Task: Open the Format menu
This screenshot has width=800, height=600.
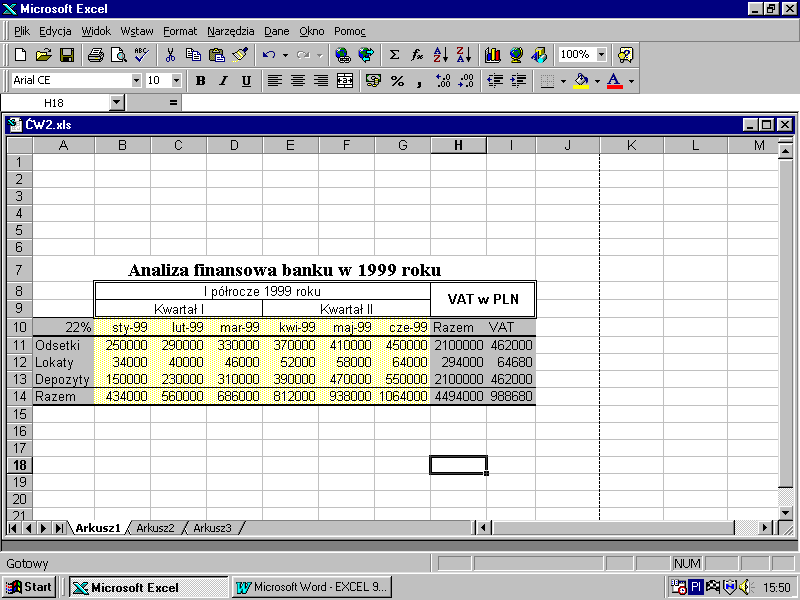Action: click(x=180, y=31)
